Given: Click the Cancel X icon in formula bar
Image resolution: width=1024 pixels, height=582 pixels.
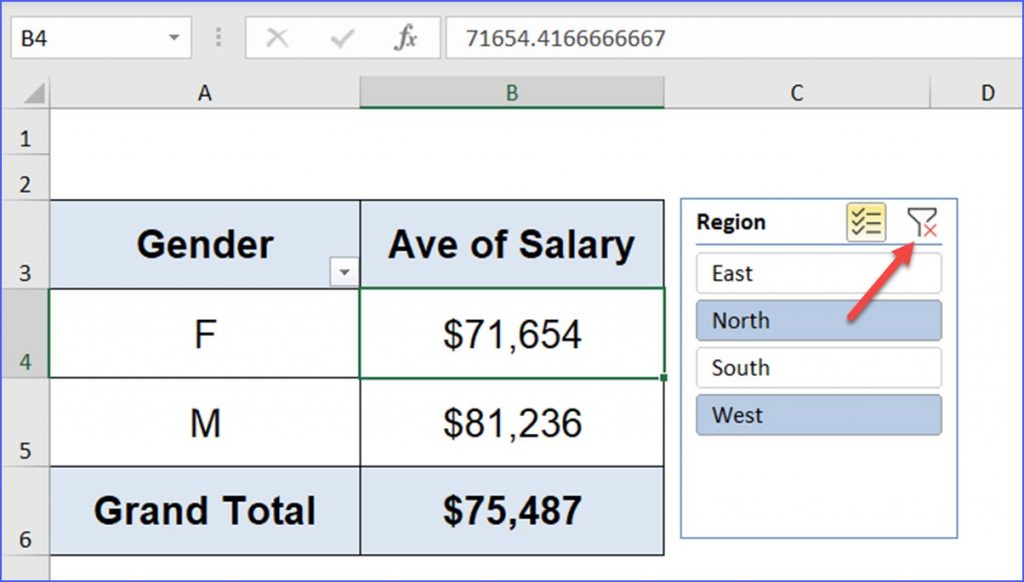Looking at the screenshot, I should pos(277,39).
